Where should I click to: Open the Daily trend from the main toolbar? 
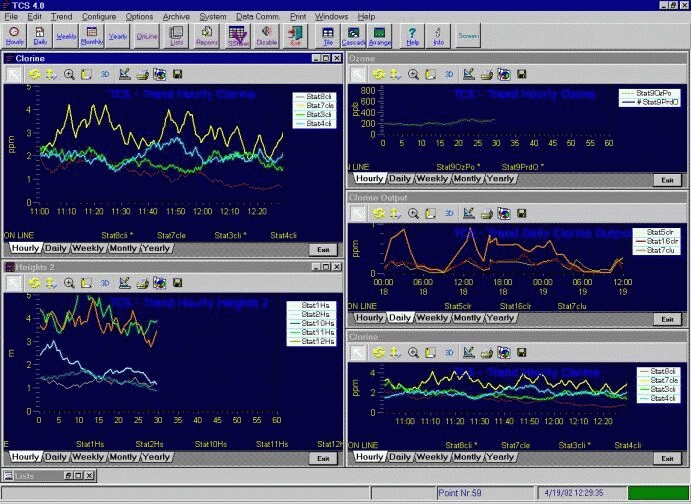pyautogui.click(x=40, y=36)
